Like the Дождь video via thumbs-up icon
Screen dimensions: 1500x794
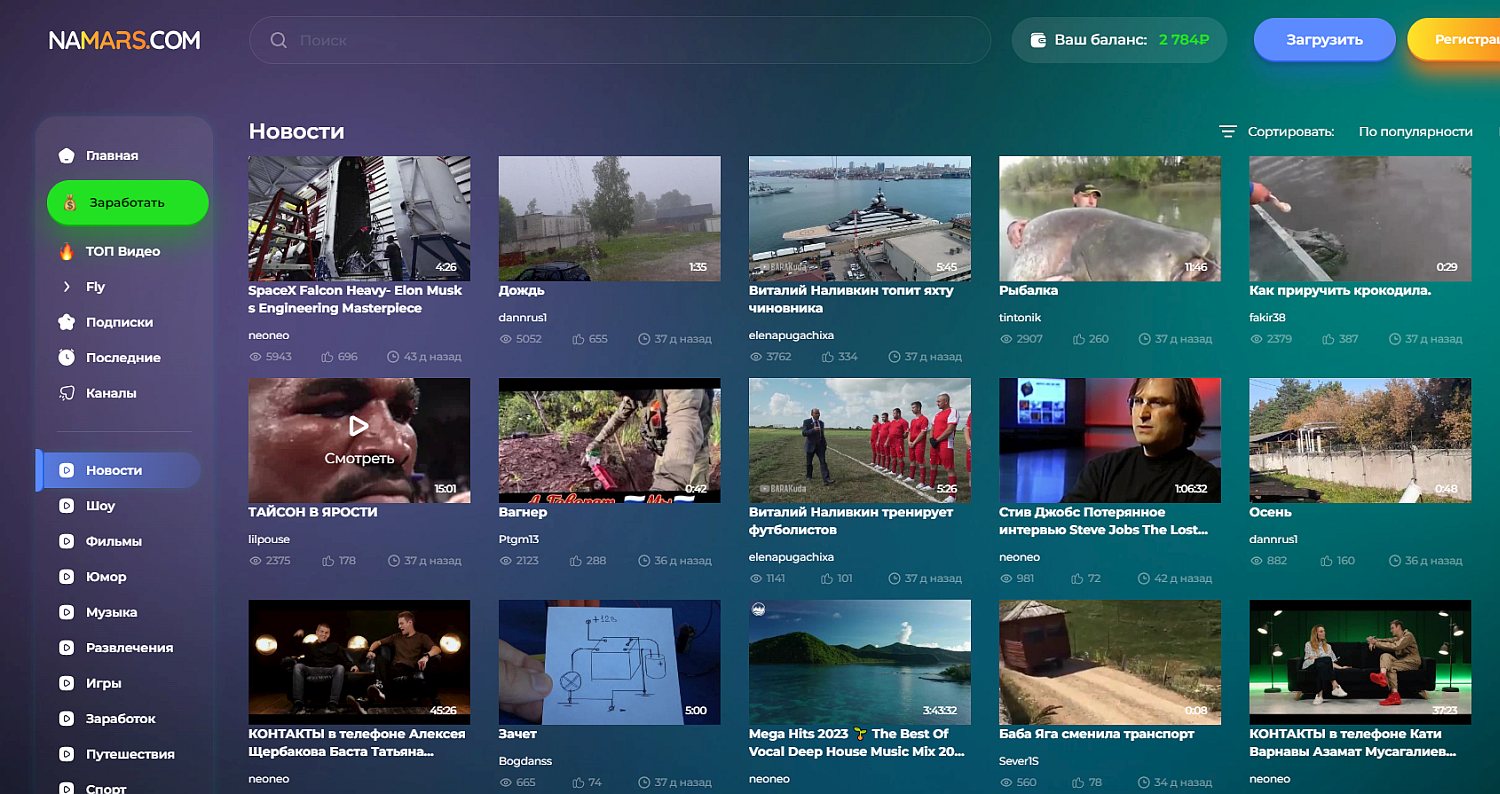click(x=578, y=339)
